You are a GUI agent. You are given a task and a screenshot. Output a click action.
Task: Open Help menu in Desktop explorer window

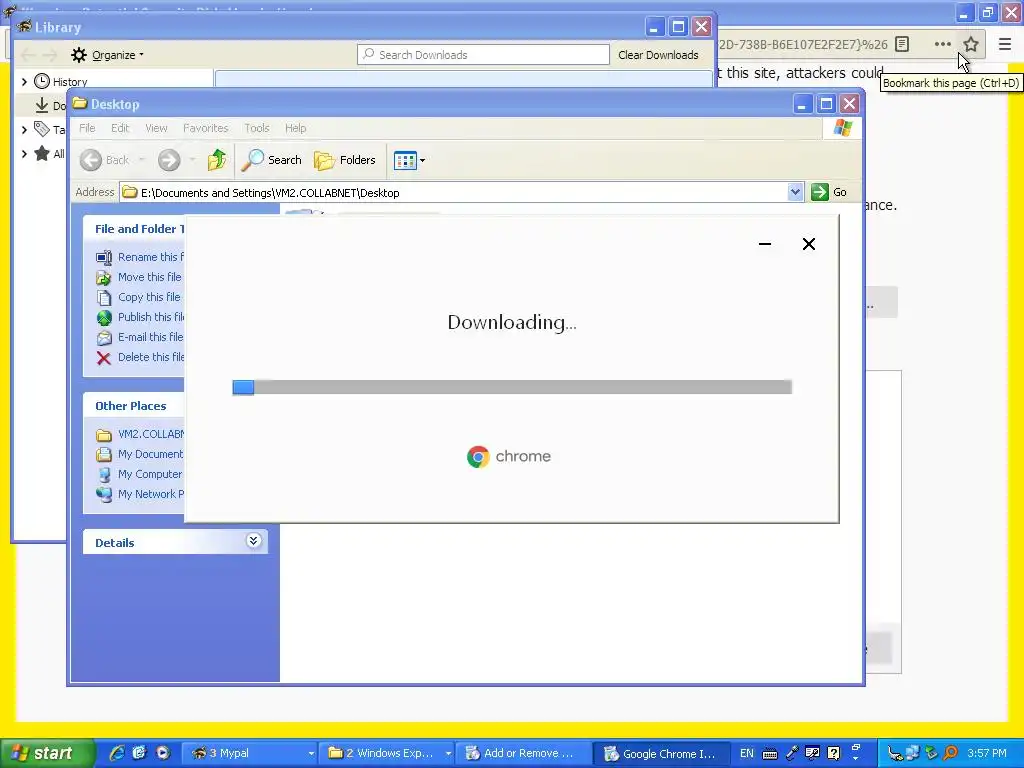pyautogui.click(x=295, y=128)
